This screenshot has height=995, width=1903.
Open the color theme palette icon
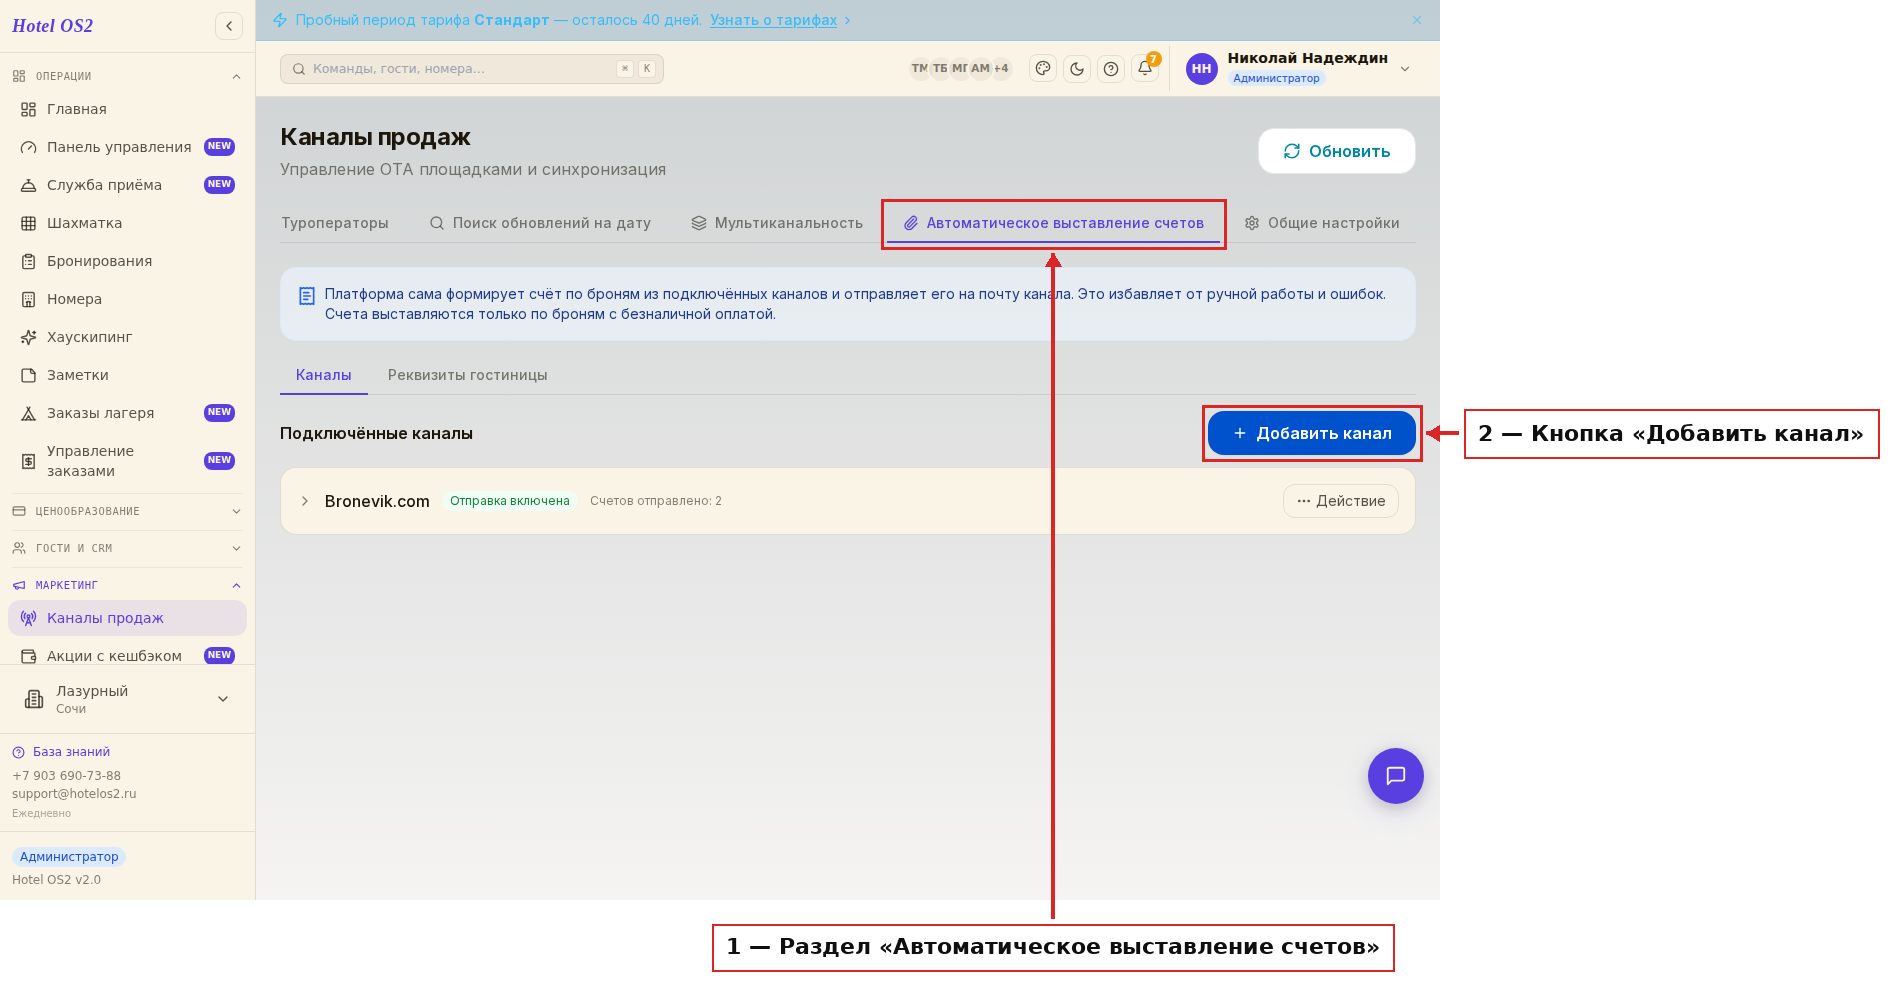coord(1043,69)
